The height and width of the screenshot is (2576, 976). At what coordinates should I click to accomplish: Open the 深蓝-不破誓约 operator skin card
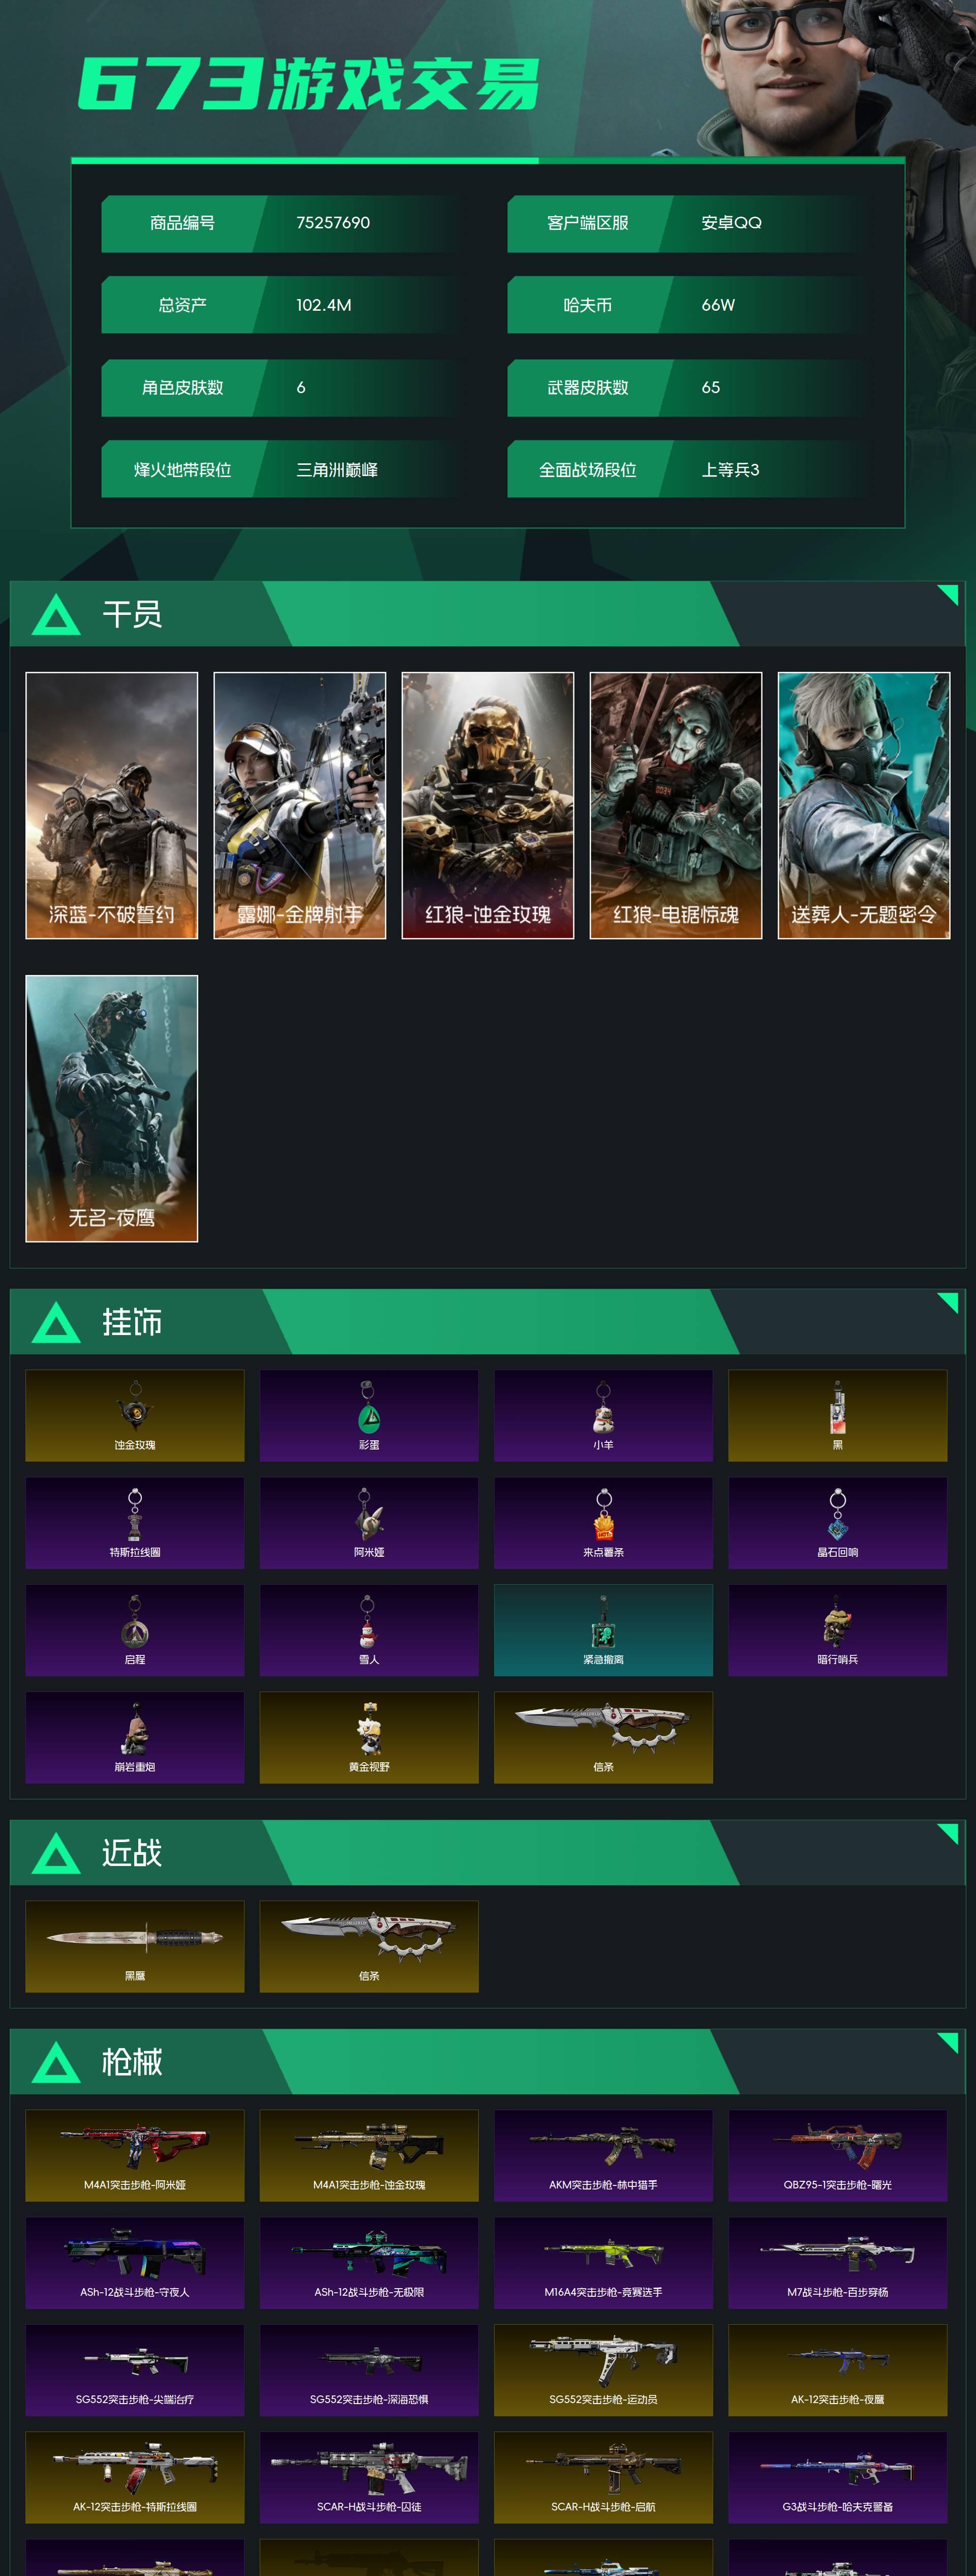[112, 805]
